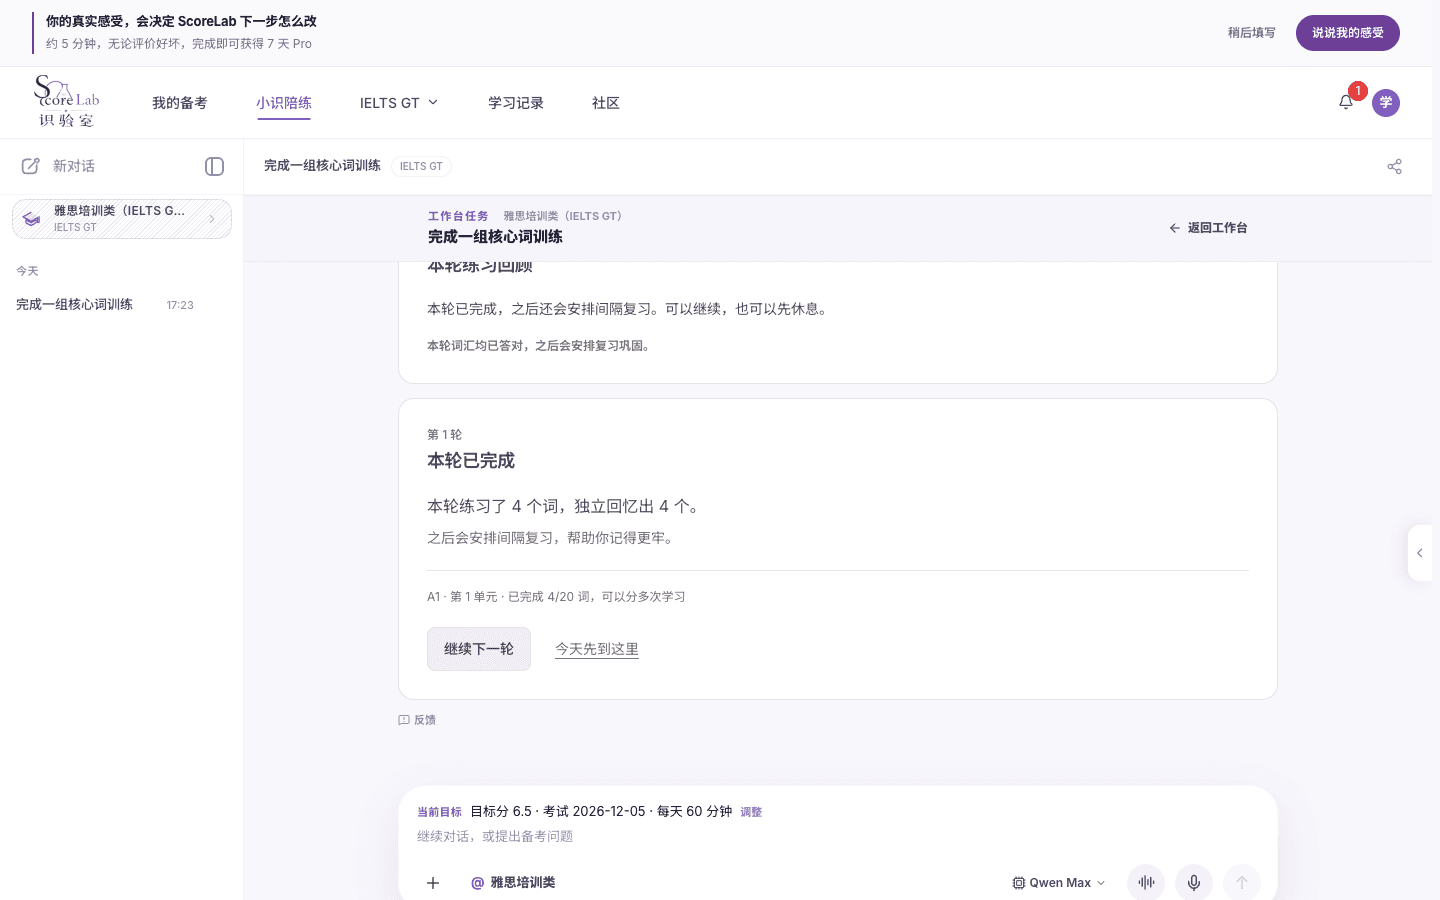Open the ScoreLab logo home link
The width and height of the screenshot is (1440, 900).
tap(67, 102)
